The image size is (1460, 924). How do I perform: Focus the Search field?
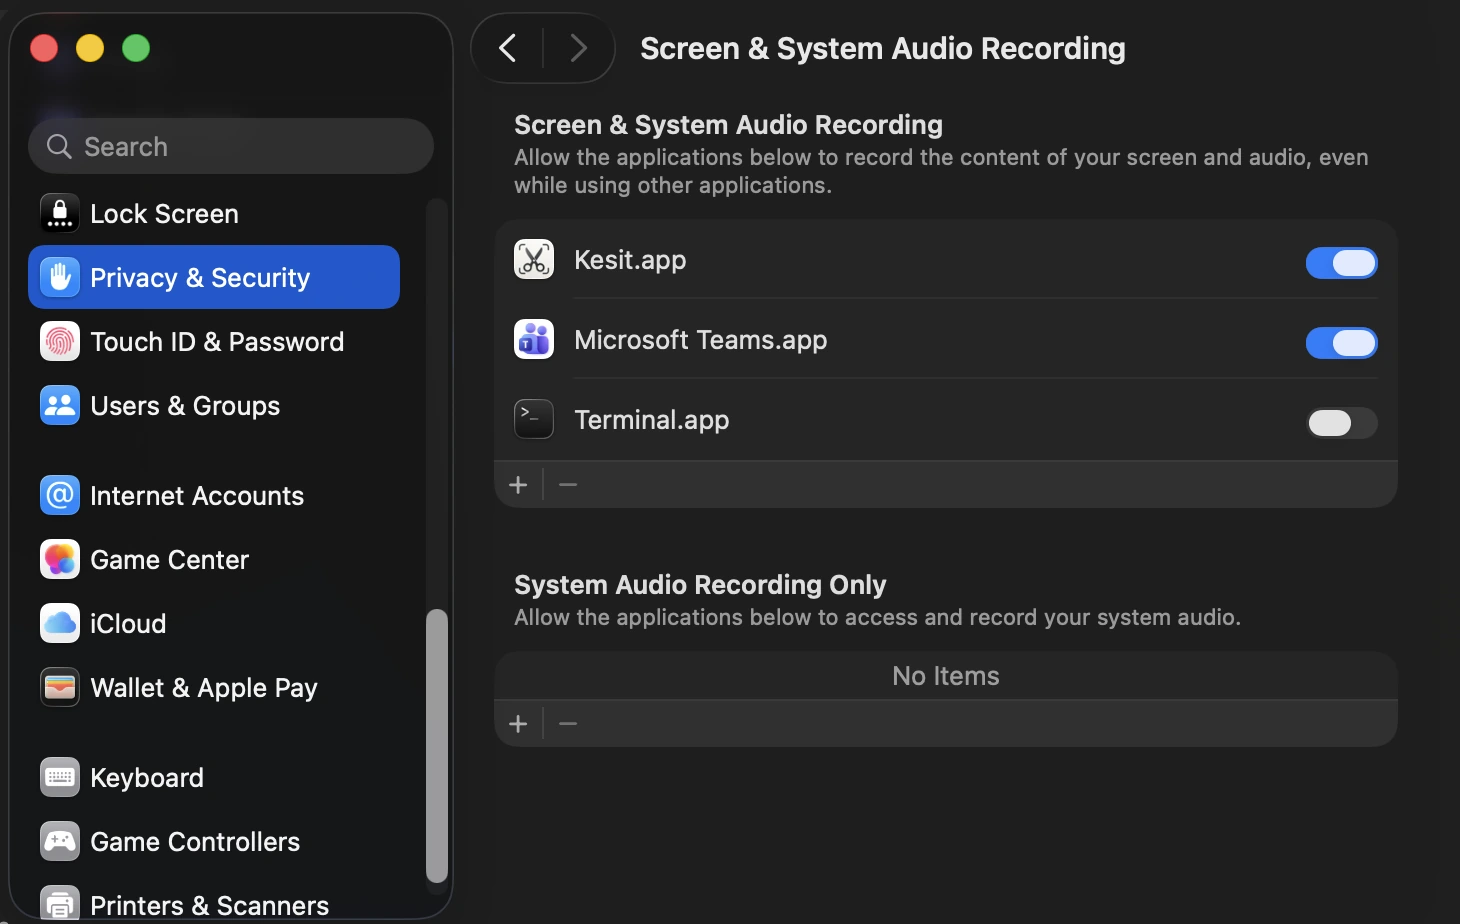tap(231, 146)
